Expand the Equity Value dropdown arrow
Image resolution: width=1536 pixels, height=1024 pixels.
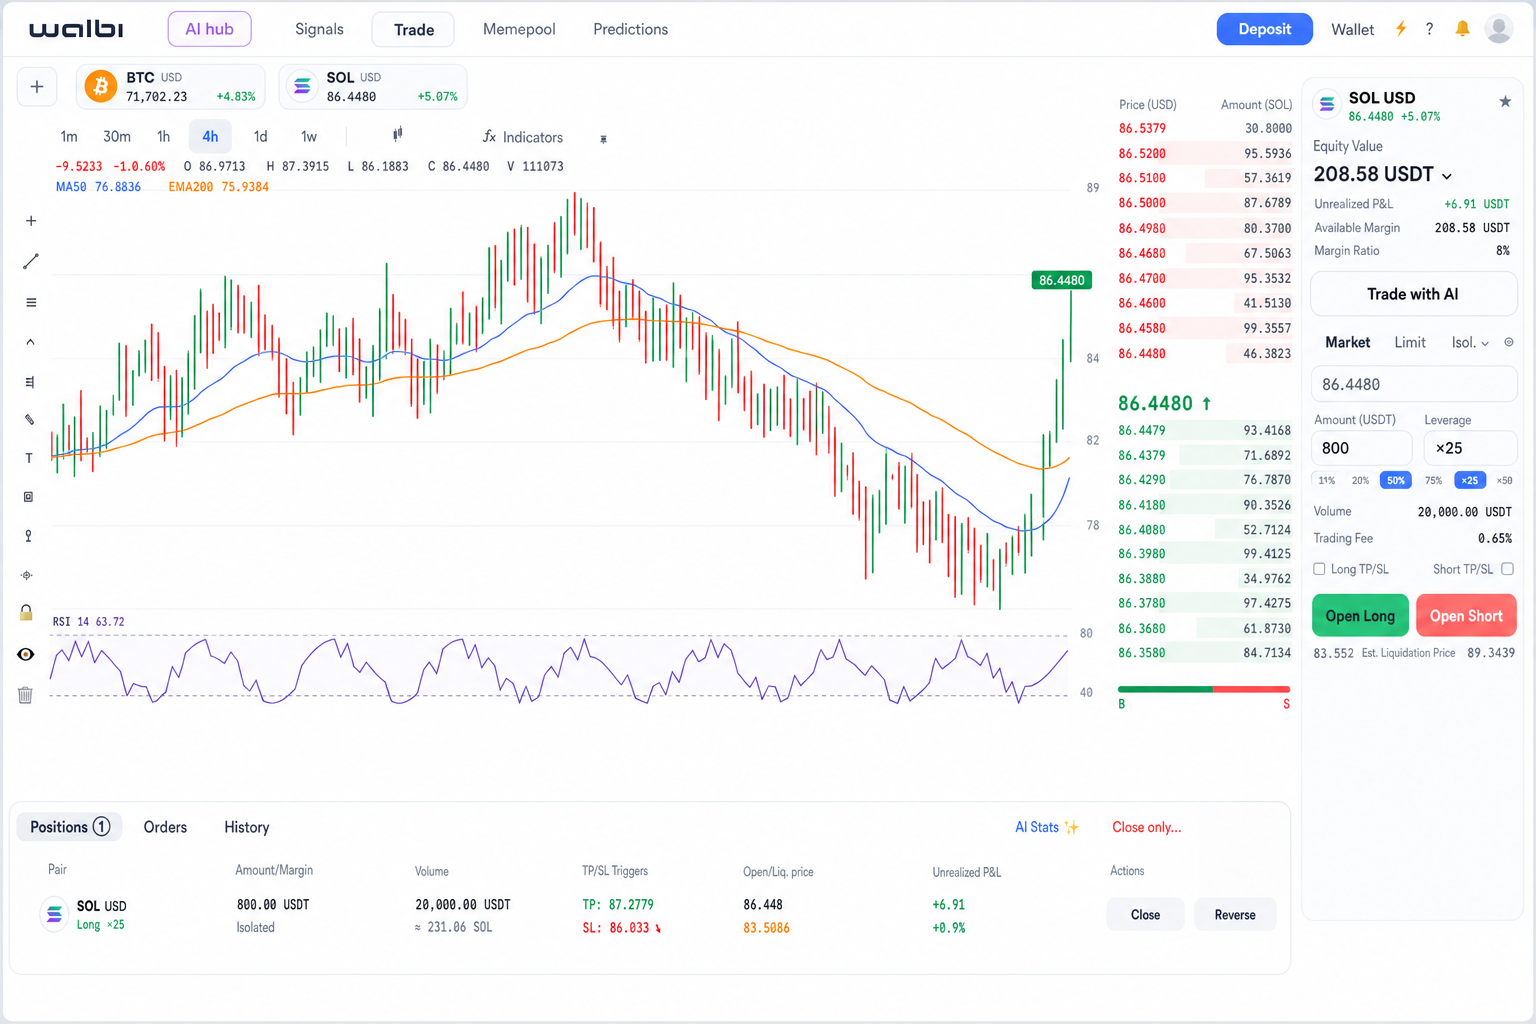point(1446,176)
